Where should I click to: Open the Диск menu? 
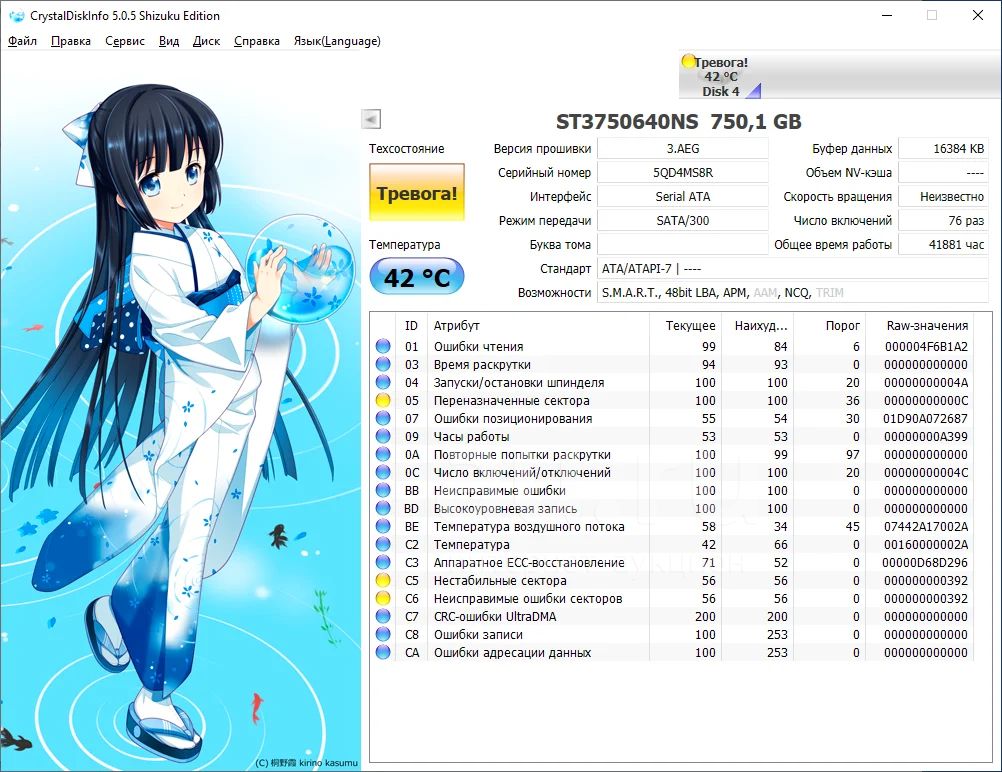pyautogui.click(x=206, y=41)
